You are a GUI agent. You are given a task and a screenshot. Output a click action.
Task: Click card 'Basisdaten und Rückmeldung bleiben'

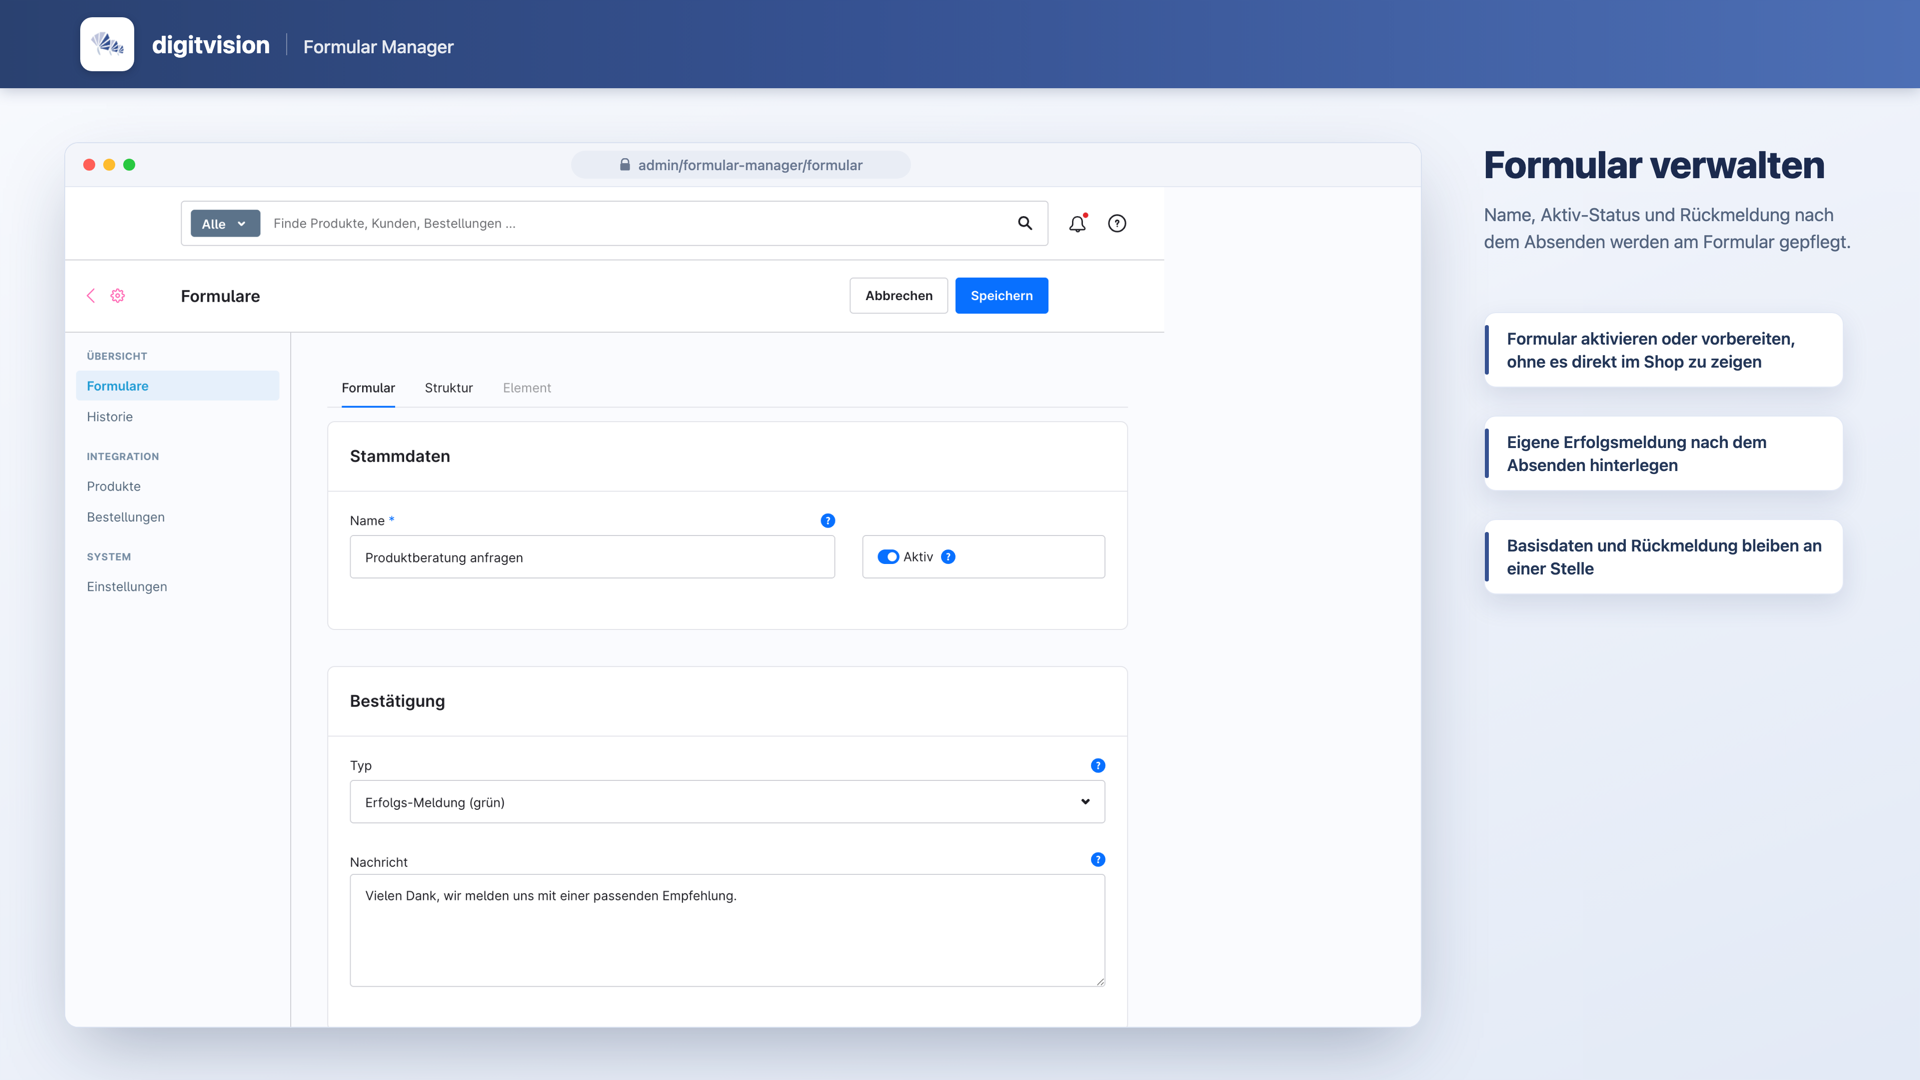[1663, 557]
